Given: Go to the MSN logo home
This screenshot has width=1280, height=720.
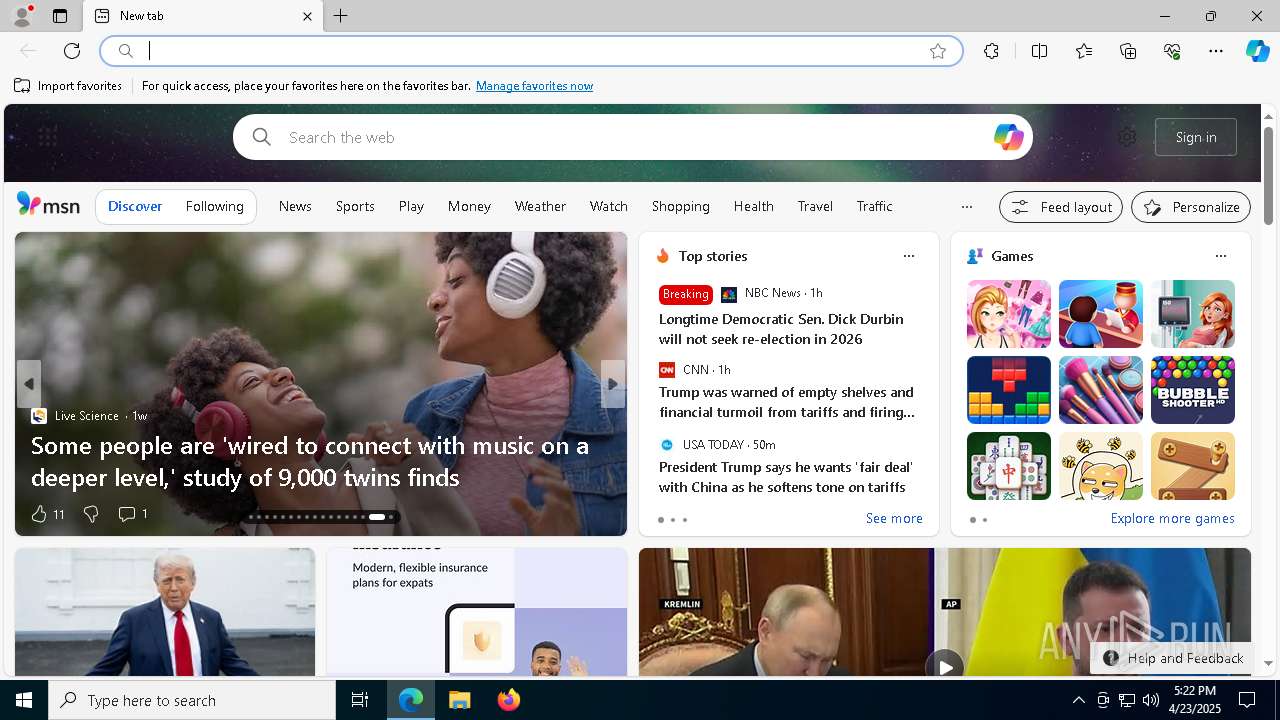Looking at the screenshot, I should (48, 205).
